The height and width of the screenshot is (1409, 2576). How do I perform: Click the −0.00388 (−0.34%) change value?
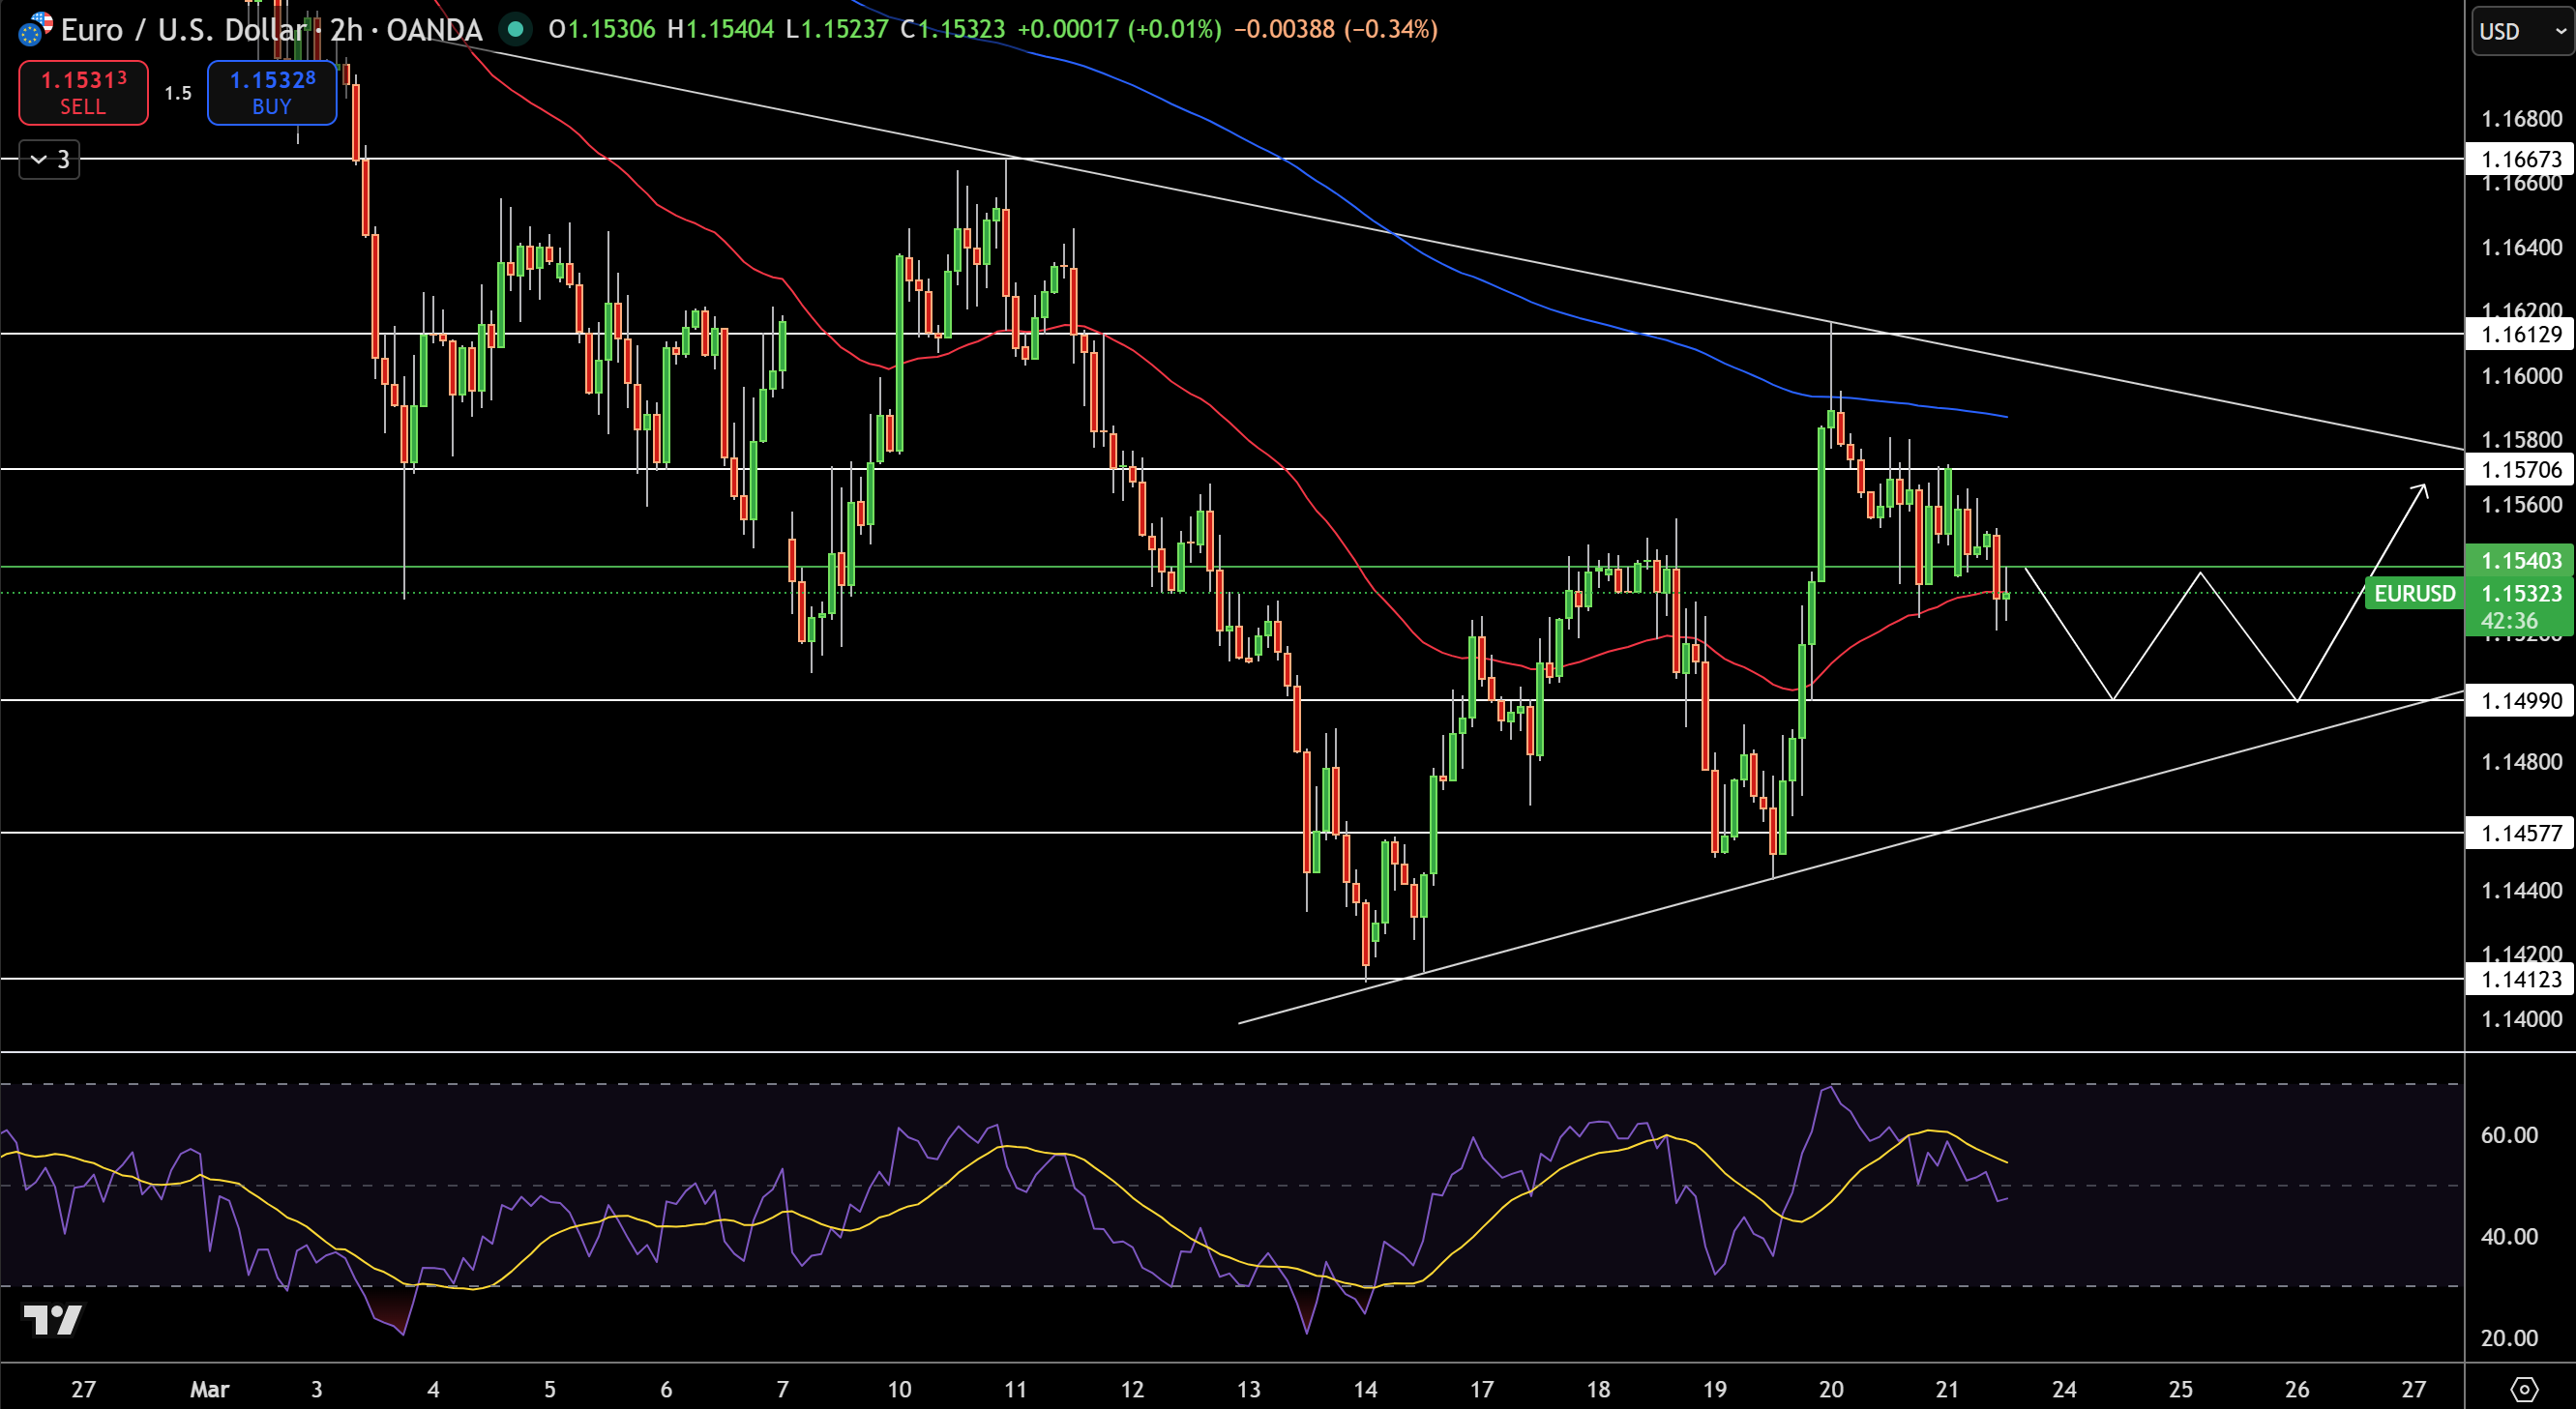pos(1336,29)
